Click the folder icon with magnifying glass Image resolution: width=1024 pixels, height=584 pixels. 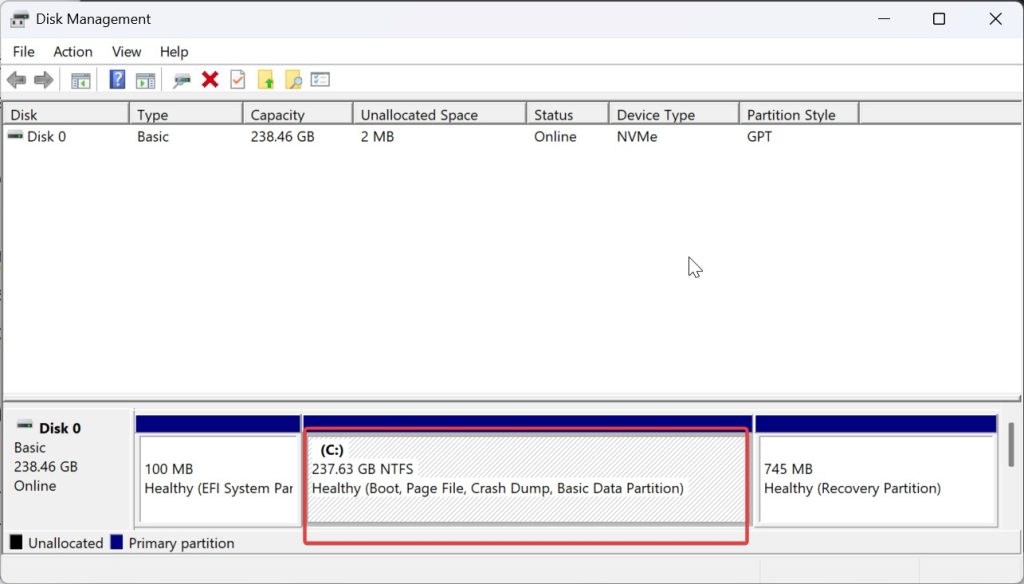pyautogui.click(x=293, y=80)
